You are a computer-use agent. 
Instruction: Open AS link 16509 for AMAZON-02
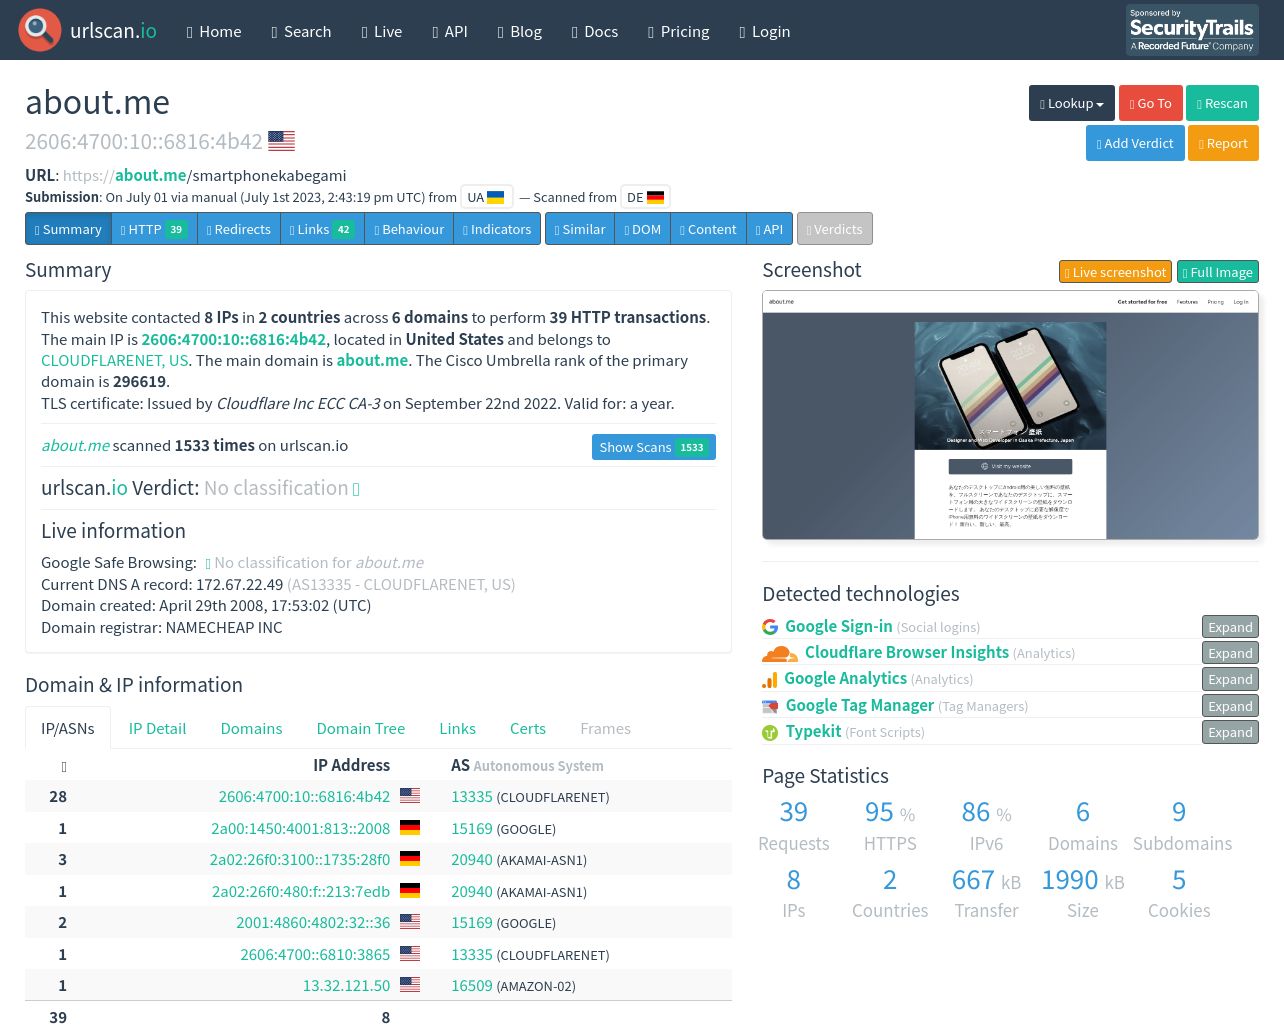coord(472,985)
